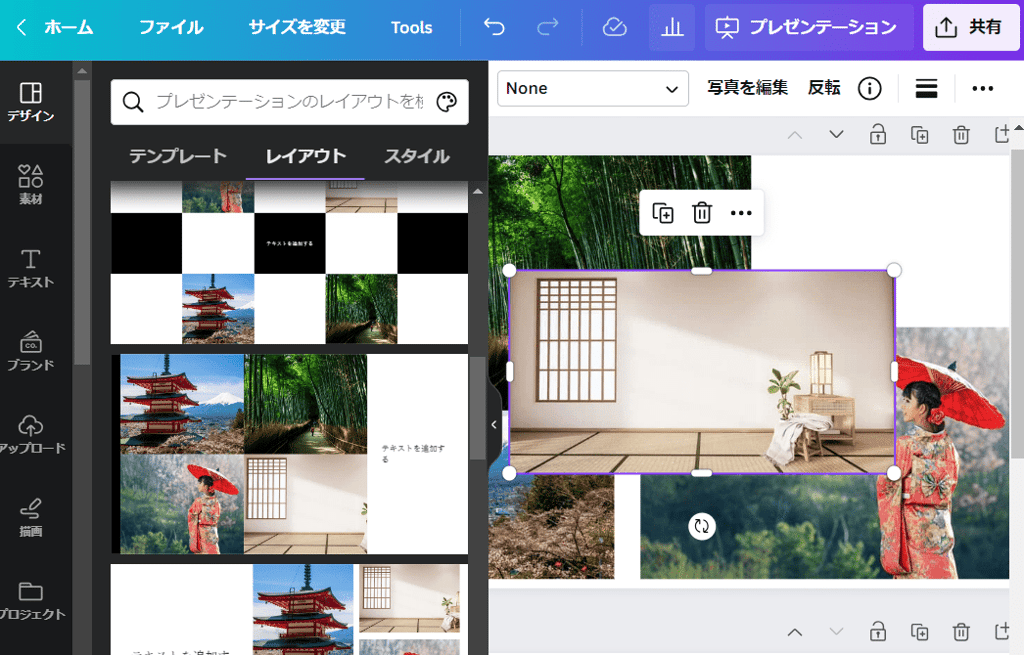Image resolution: width=1024 pixels, height=655 pixels.
Task: Collapse the side panel with the arrow handle
Action: point(494,424)
